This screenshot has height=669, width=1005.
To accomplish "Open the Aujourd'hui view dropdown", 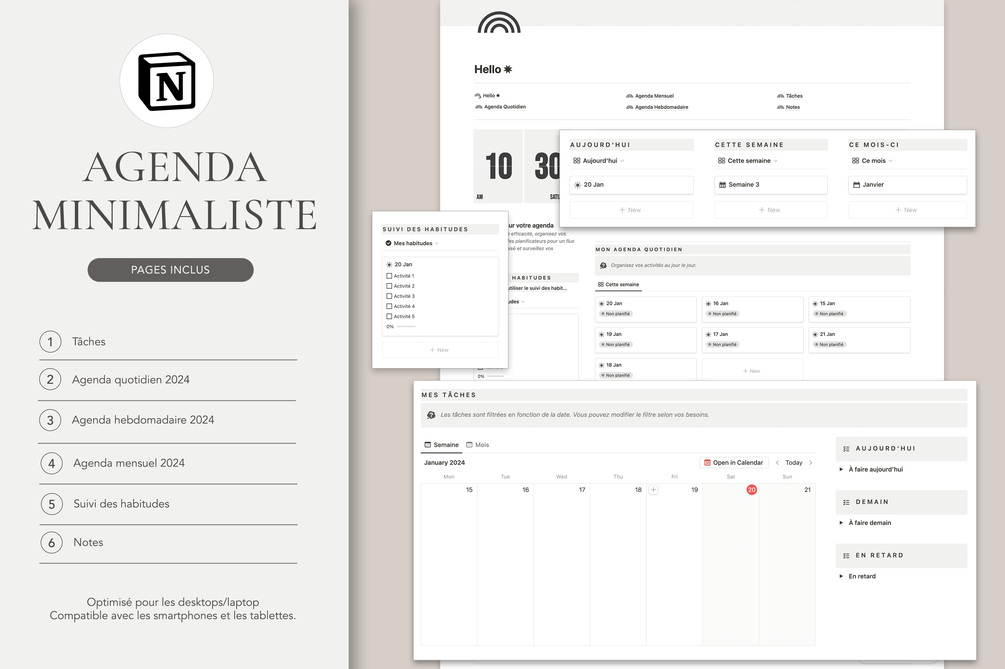I will pyautogui.click(x=599, y=161).
